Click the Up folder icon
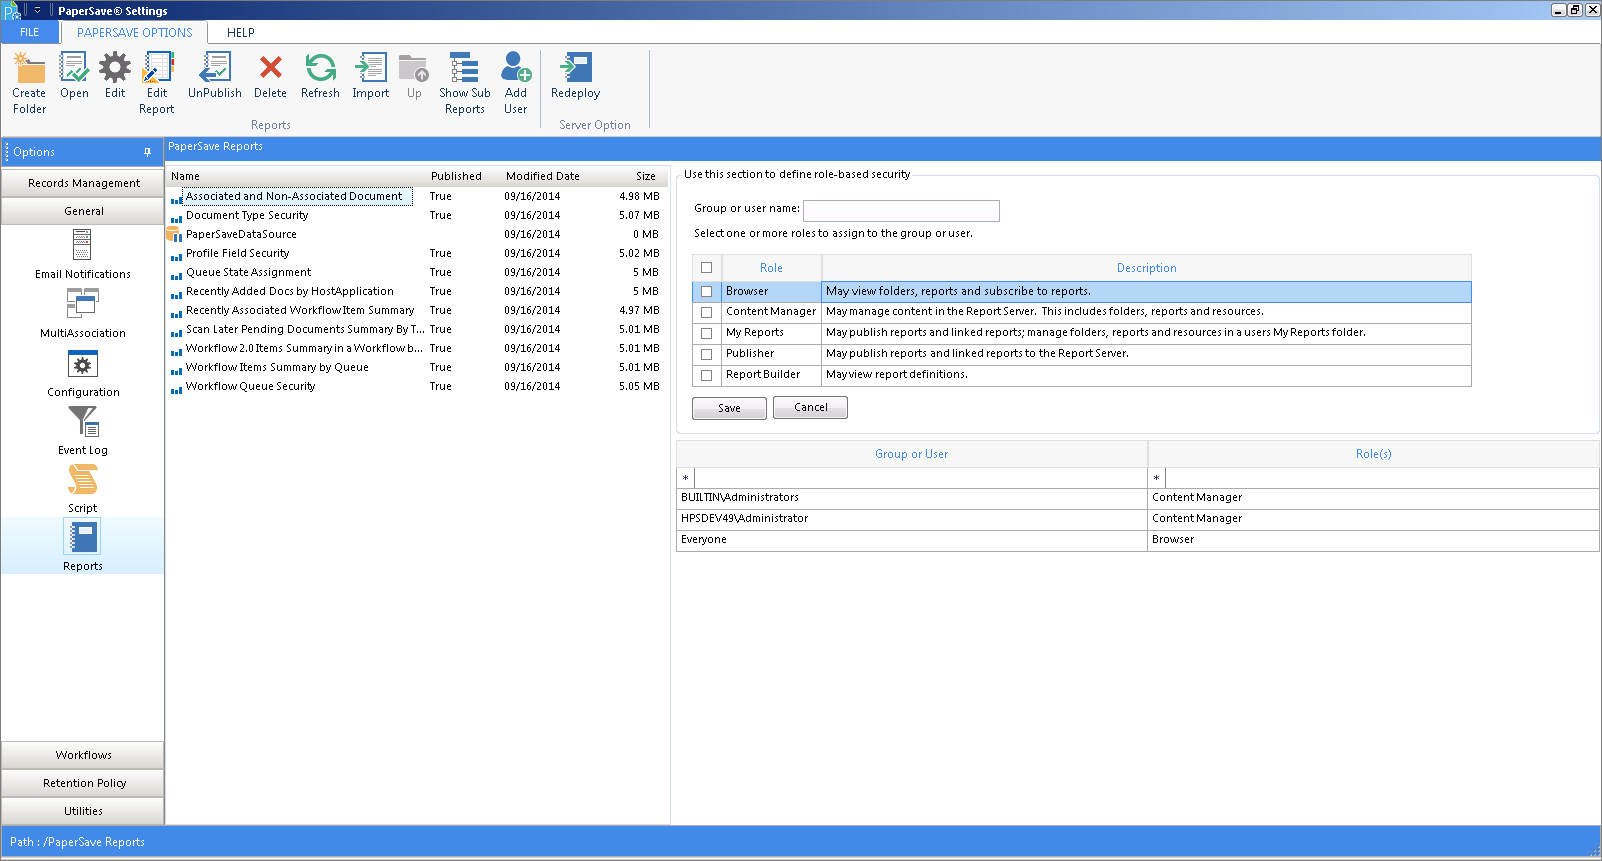Viewport: 1602px width, 861px height. pyautogui.click(x=414, y=76)
